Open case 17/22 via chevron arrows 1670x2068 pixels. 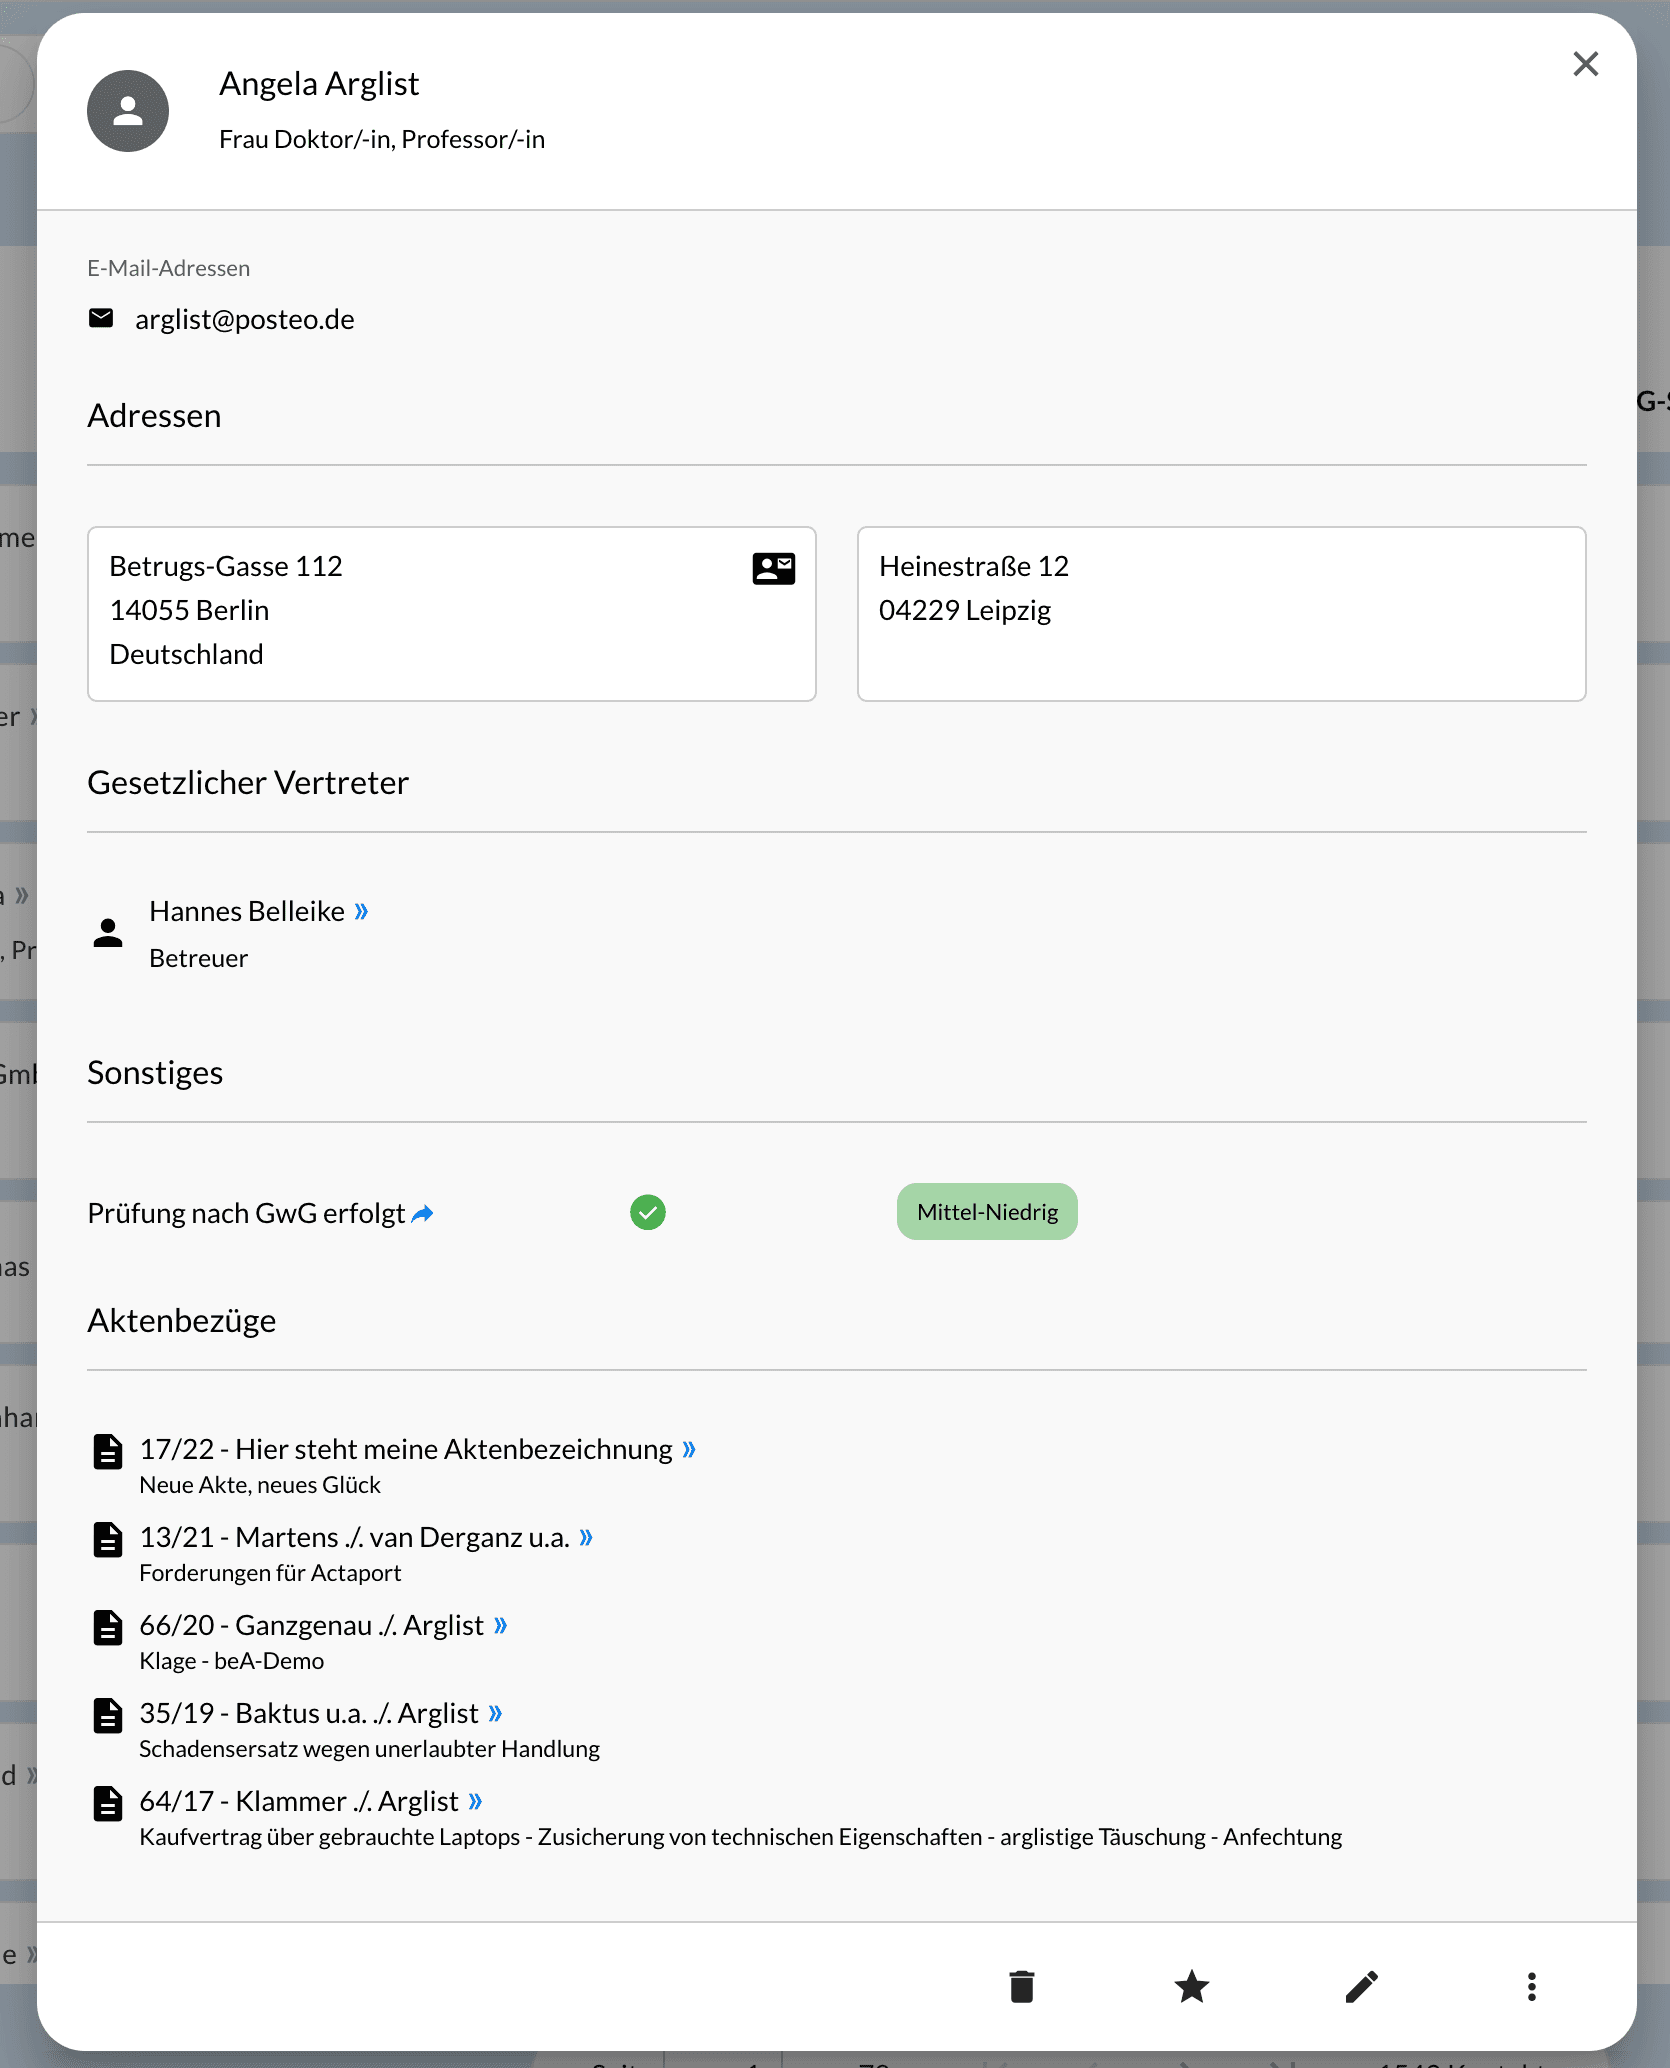click(x=689, y=1450)
